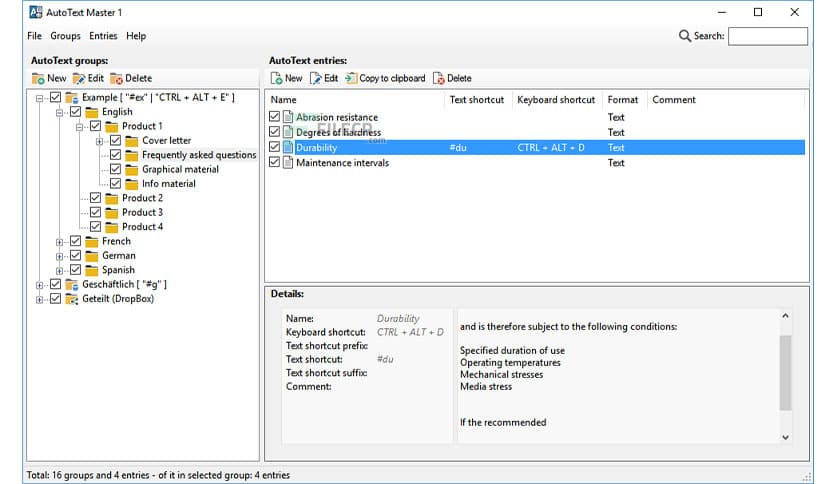Toggle the German folder checkbox
Image resolution: width=836 pixels, height=484 pixels.
click(x=76, y=255)
